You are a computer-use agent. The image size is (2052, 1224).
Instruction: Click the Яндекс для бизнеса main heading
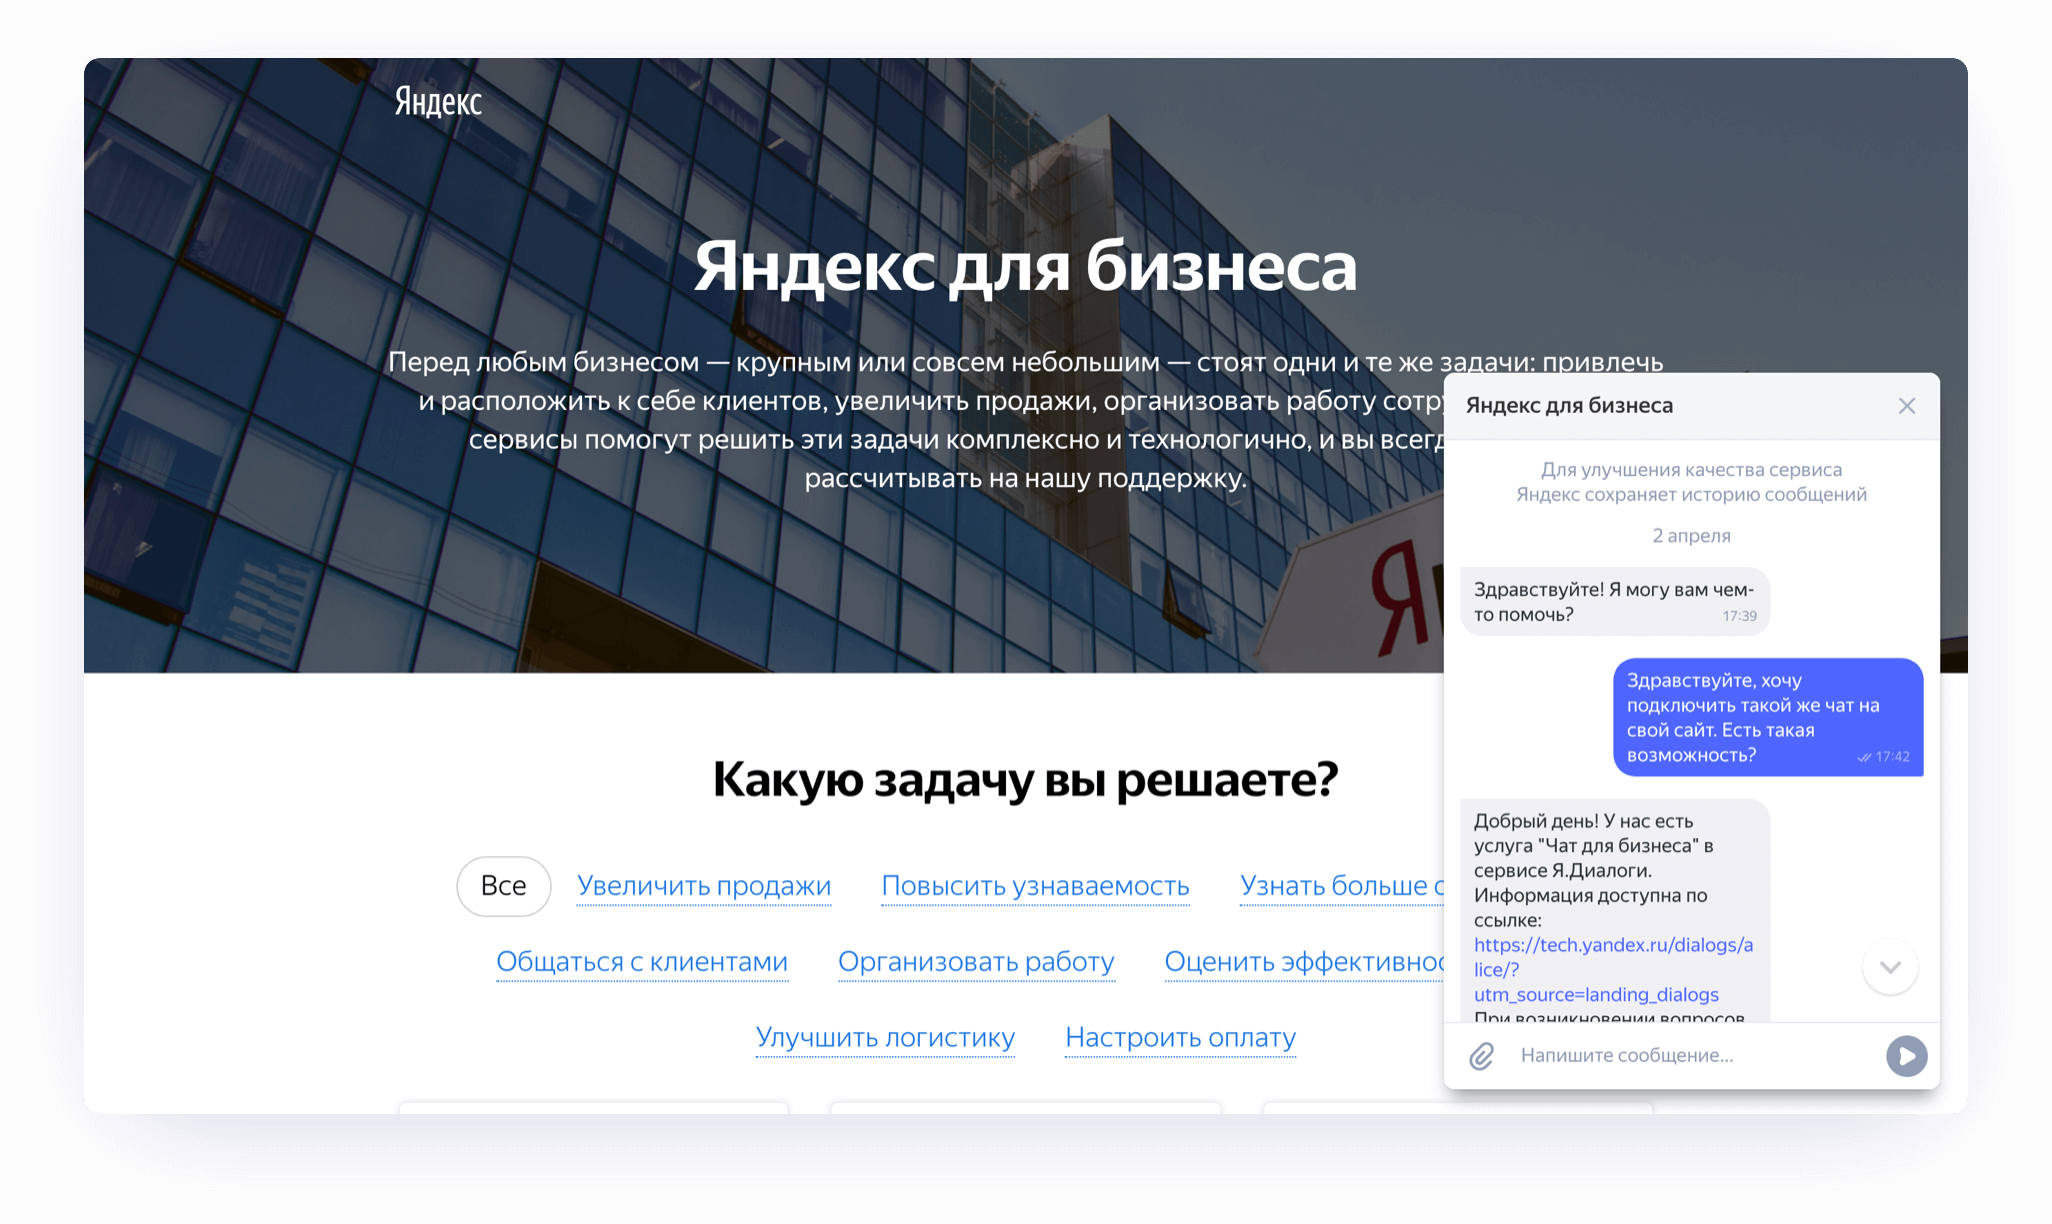(1025, 266)
